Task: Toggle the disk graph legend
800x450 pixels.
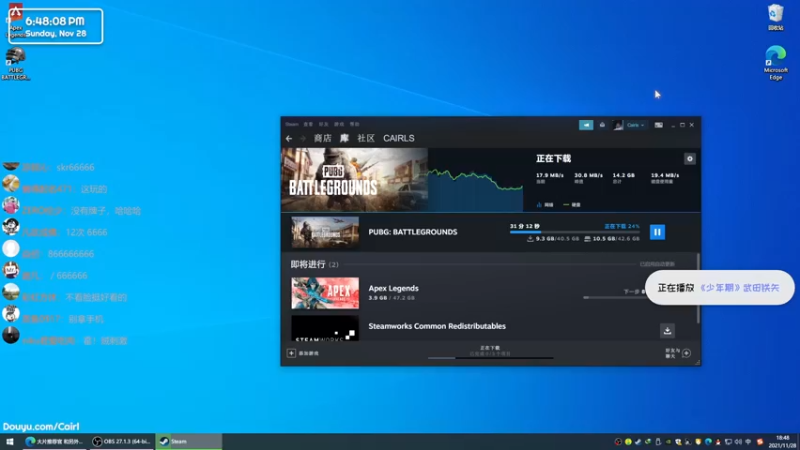Action: (572, 205)
